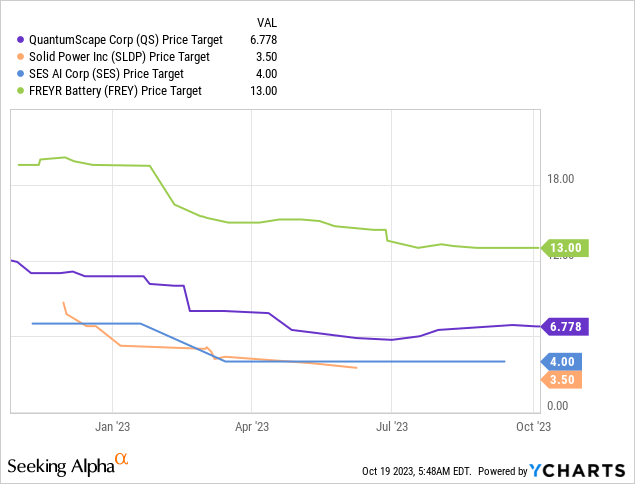
Task: Click the green 13.00 value flag
Action: pyautogui.click(x=567, y=248)
